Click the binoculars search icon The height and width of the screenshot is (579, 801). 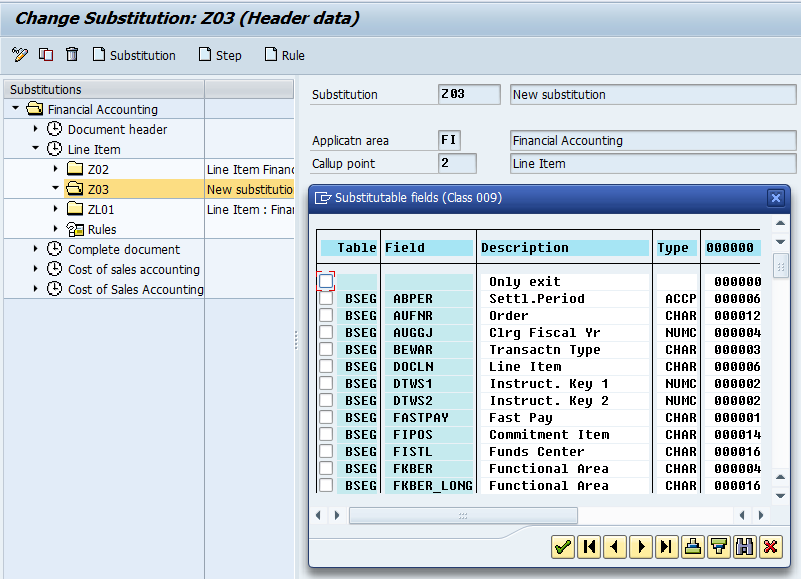[744, 547]
